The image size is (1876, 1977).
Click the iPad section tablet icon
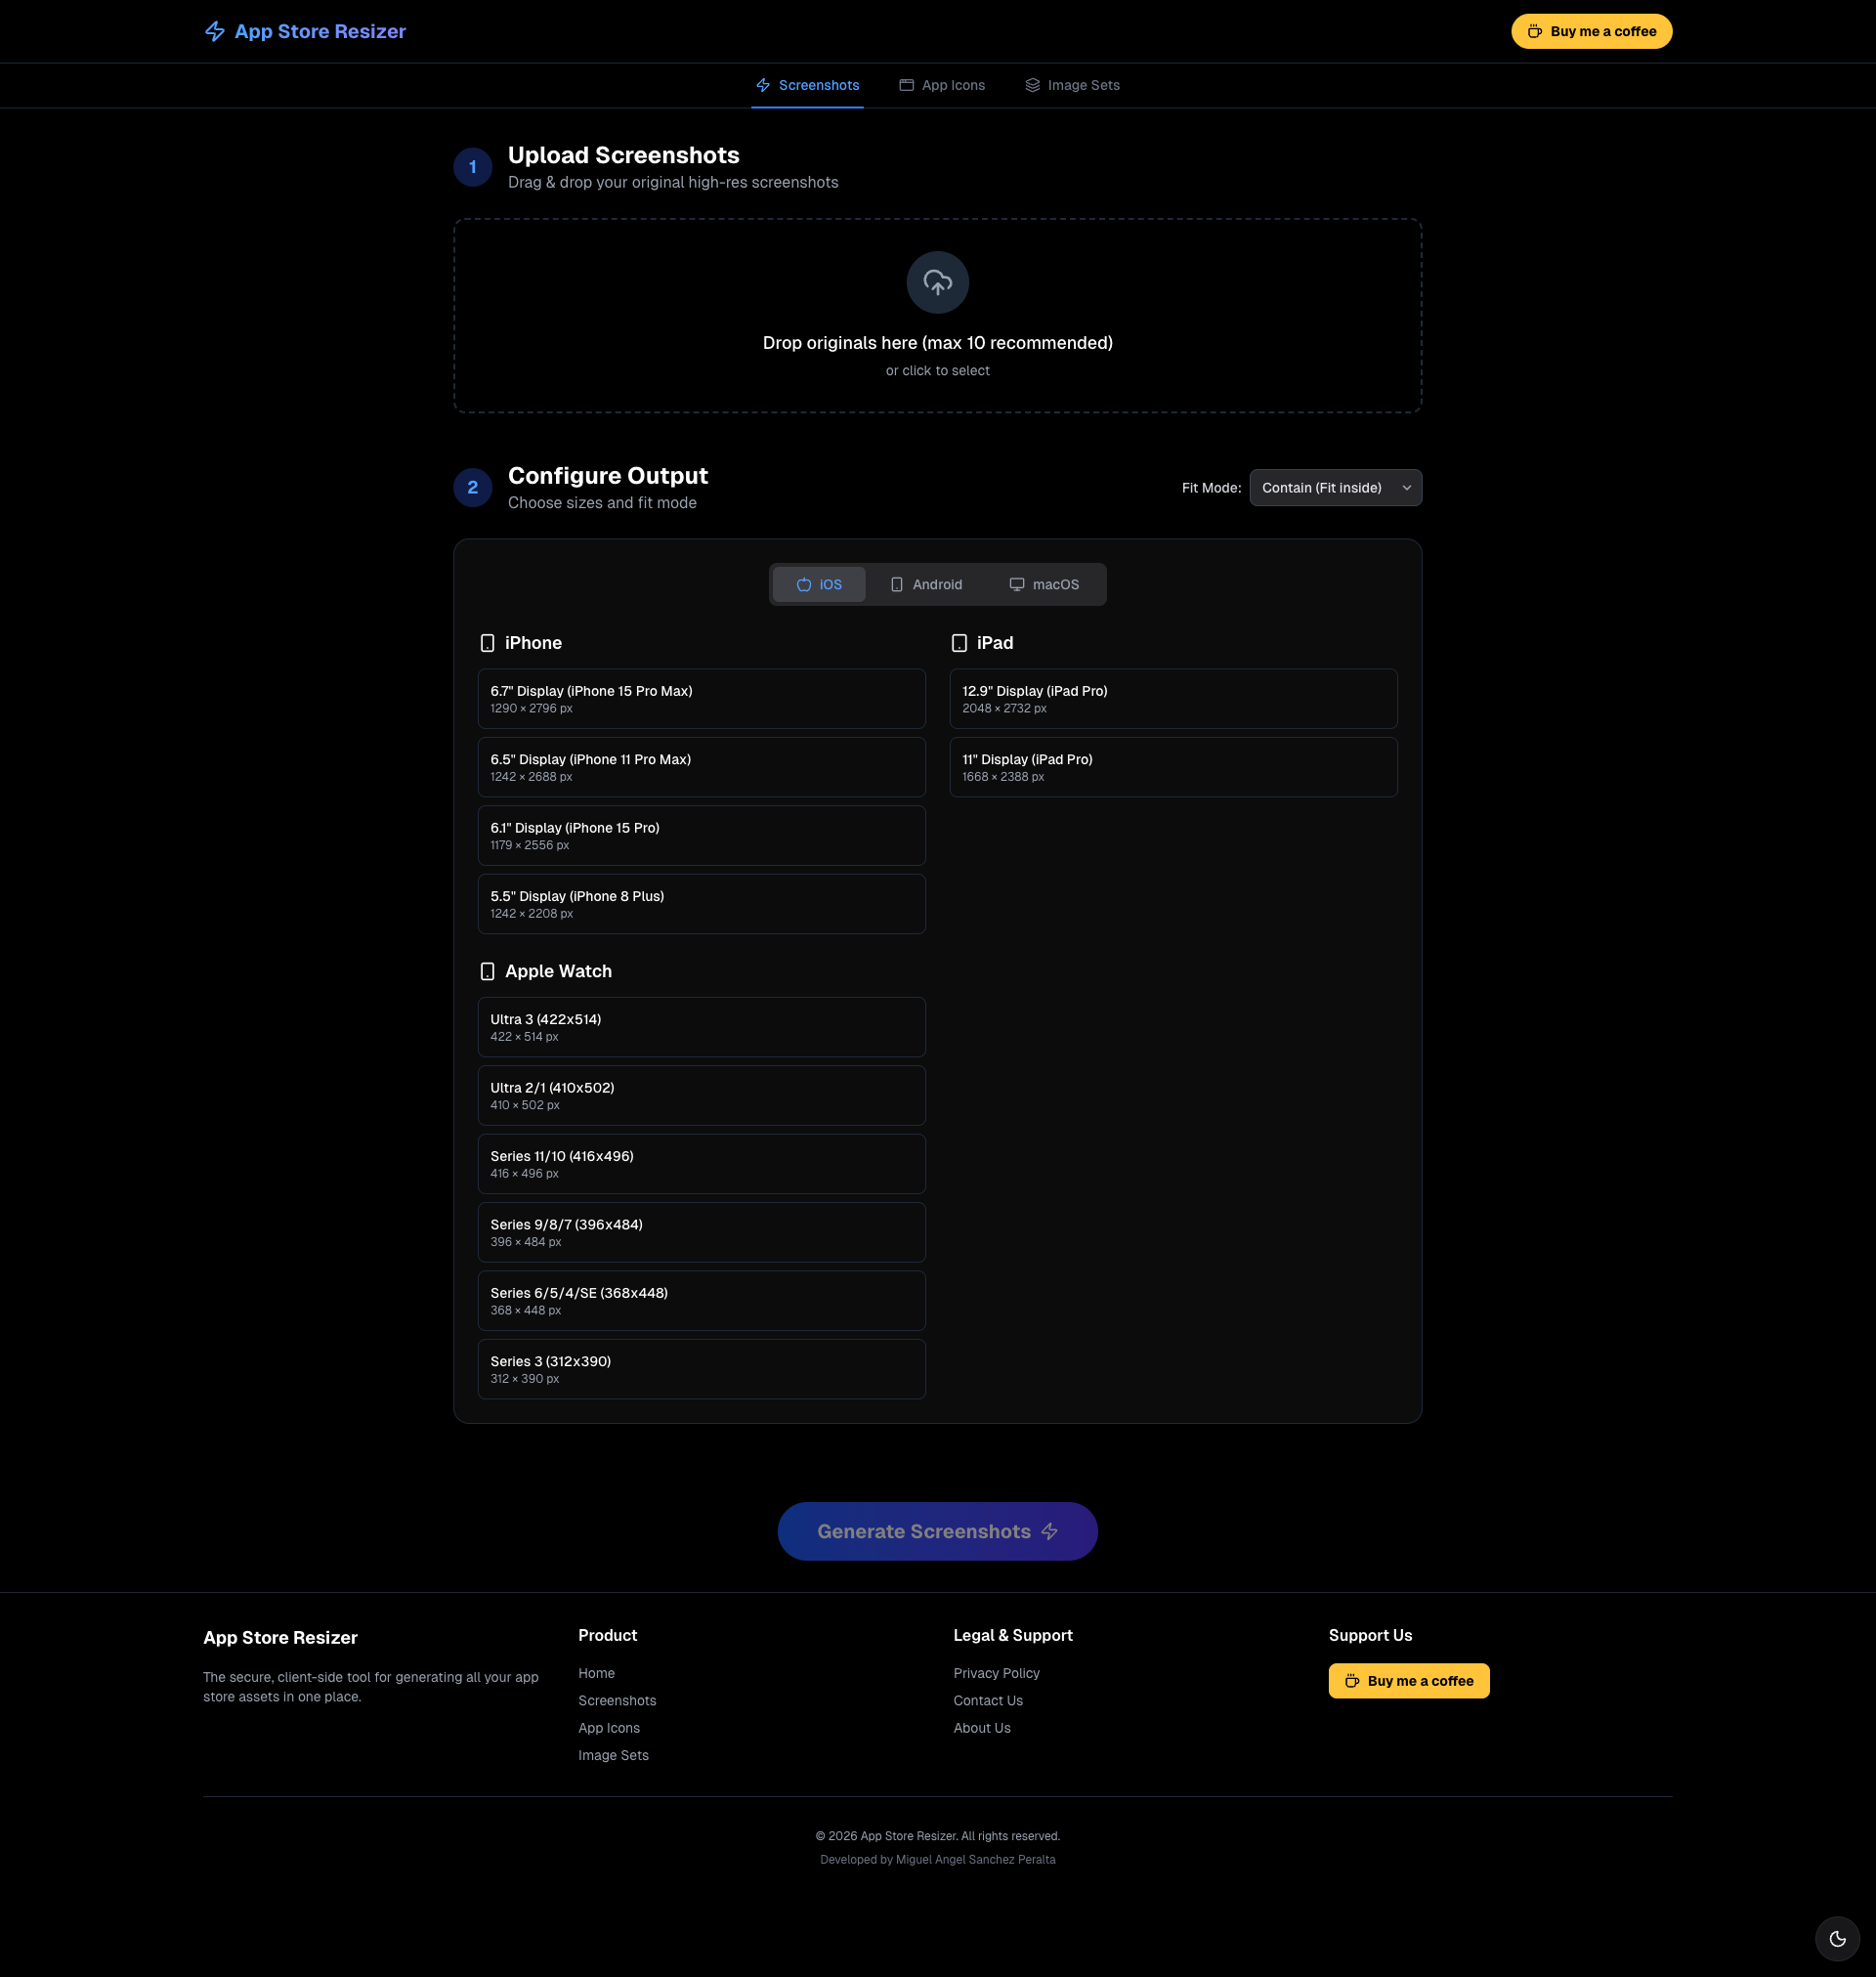959,642
